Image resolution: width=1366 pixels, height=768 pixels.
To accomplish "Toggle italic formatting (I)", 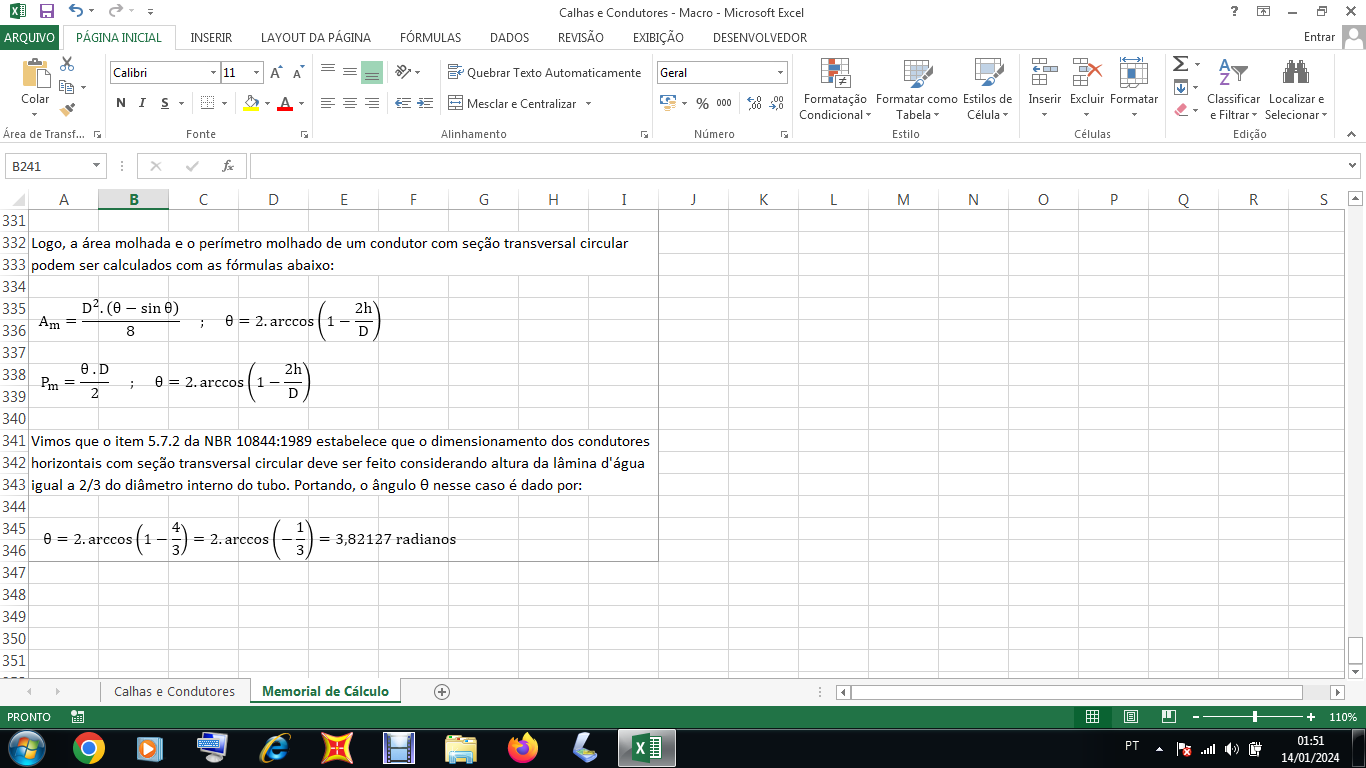I will coord(142,103).
